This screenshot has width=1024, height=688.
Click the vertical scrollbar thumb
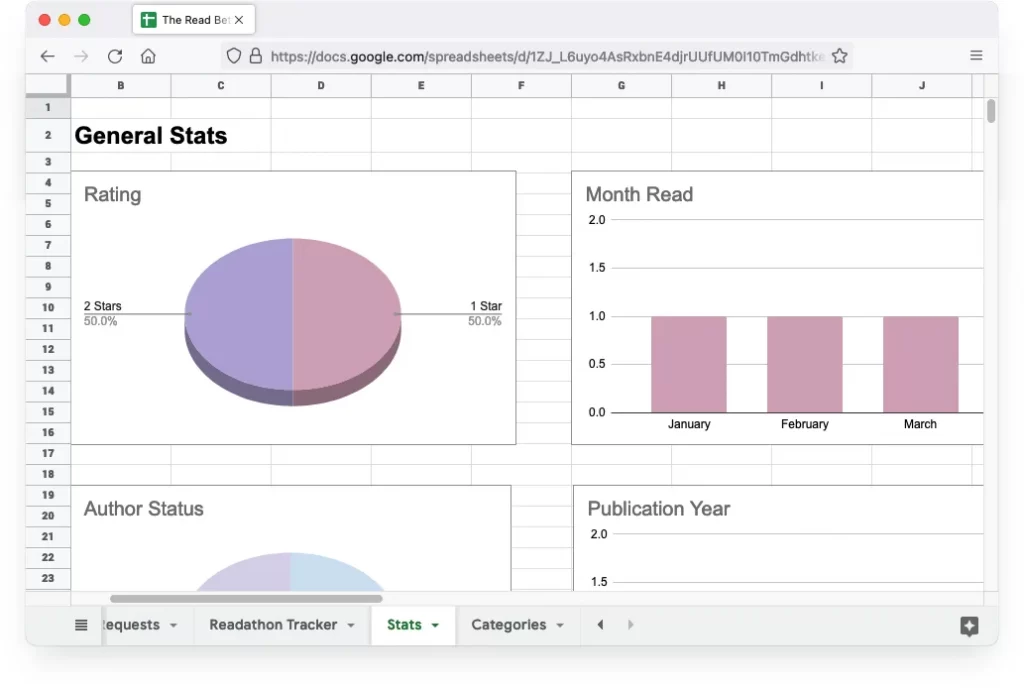991,111
